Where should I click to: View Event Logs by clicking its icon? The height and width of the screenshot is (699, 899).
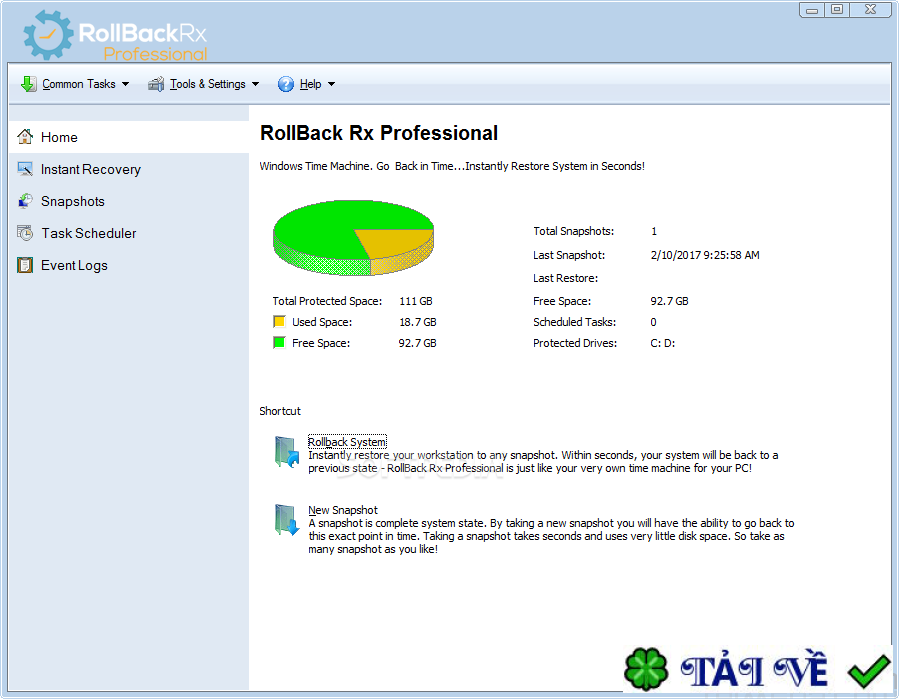(25, 265)
